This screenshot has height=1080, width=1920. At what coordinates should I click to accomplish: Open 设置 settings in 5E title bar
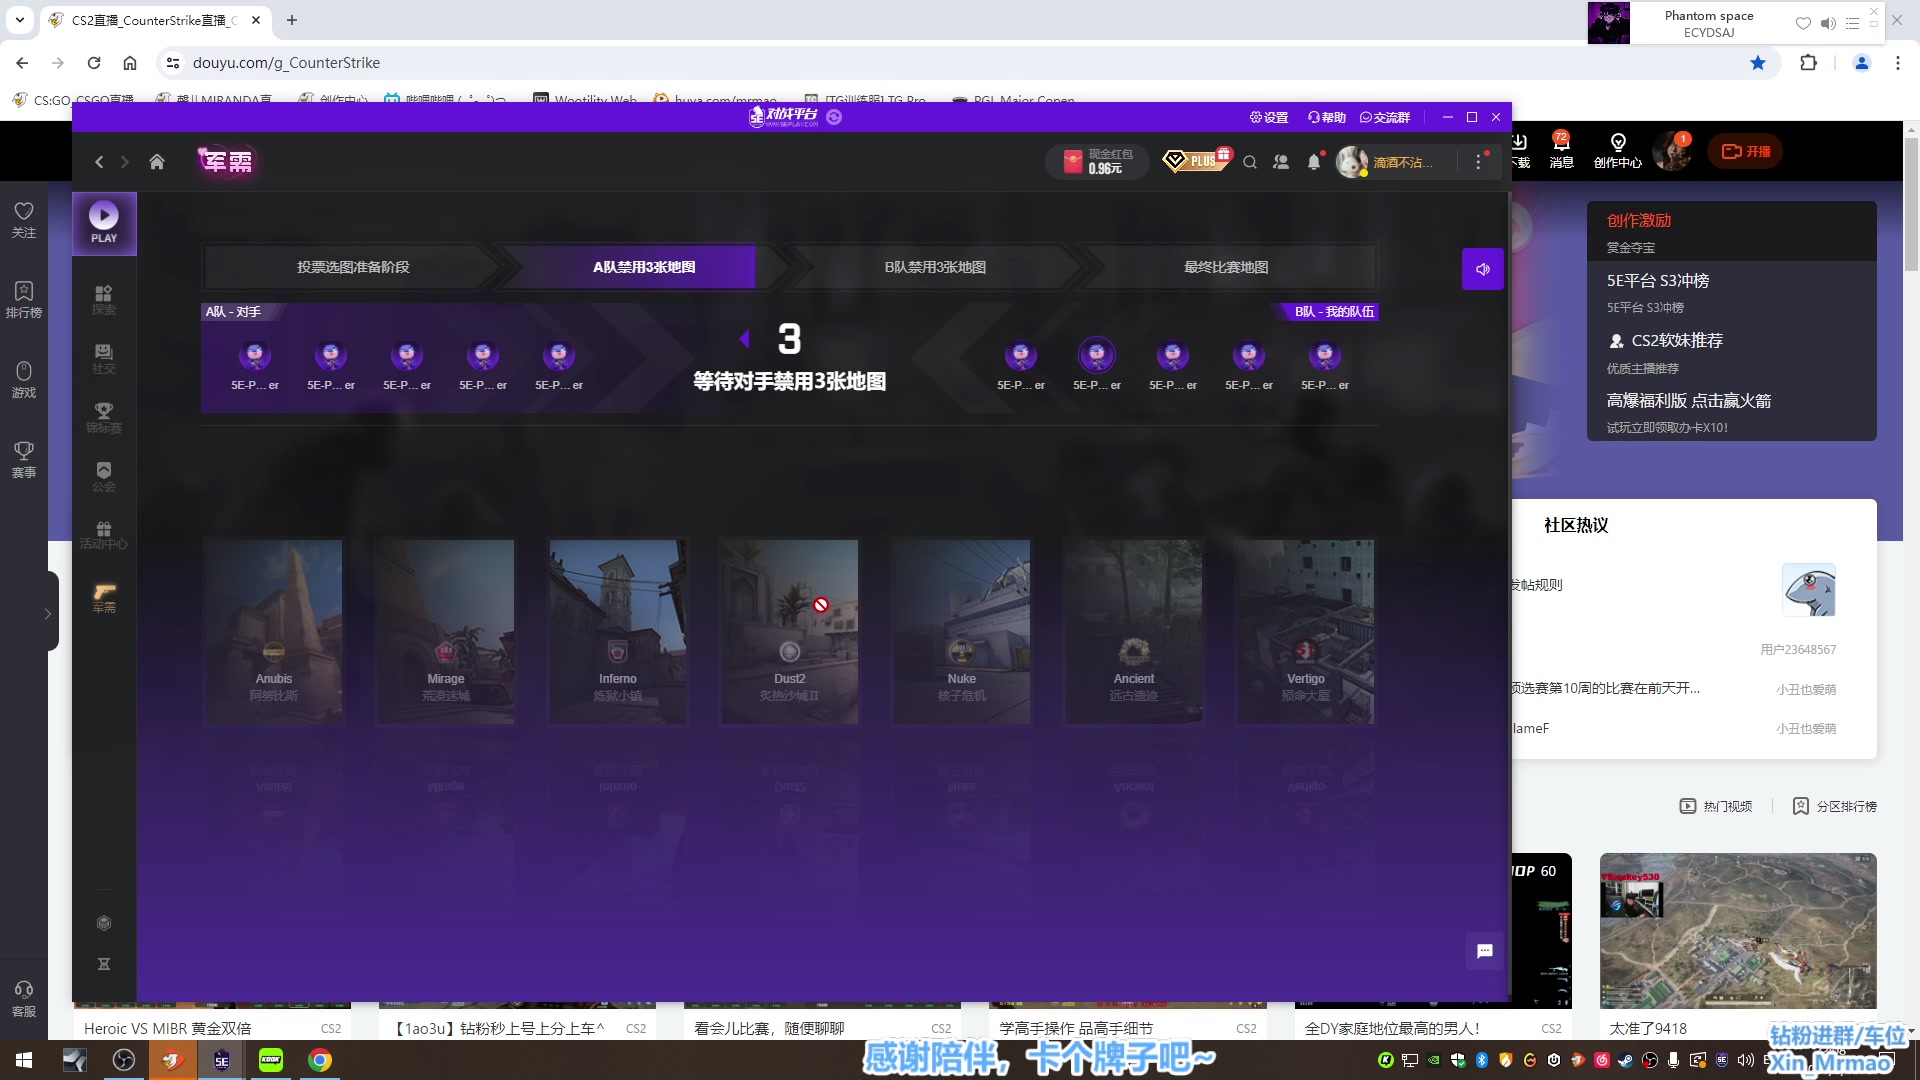coord(1269,118)
